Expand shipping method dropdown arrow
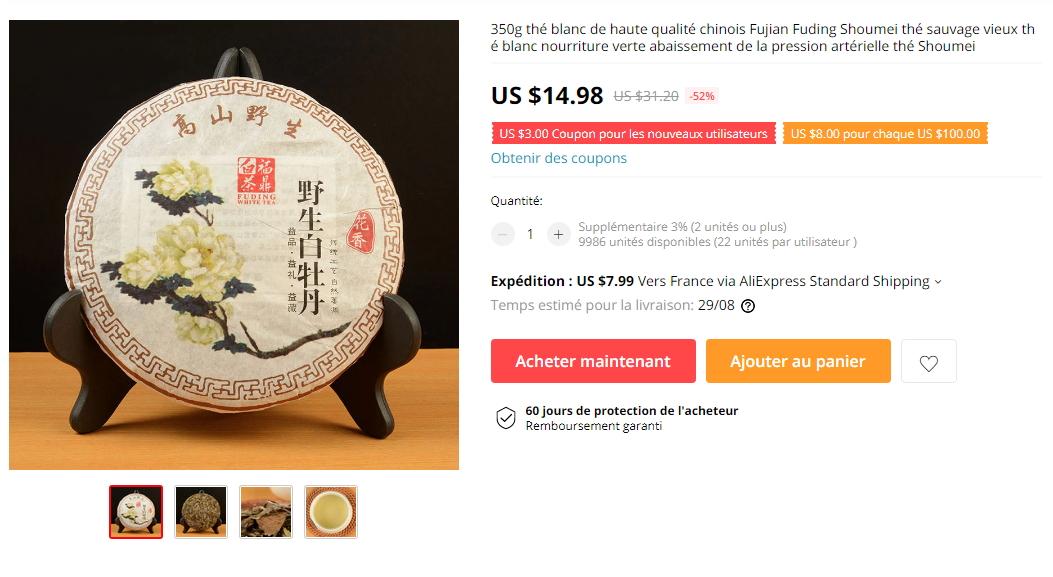The height and width of the screenshot is (577, 1053). (x=938, y=282)
